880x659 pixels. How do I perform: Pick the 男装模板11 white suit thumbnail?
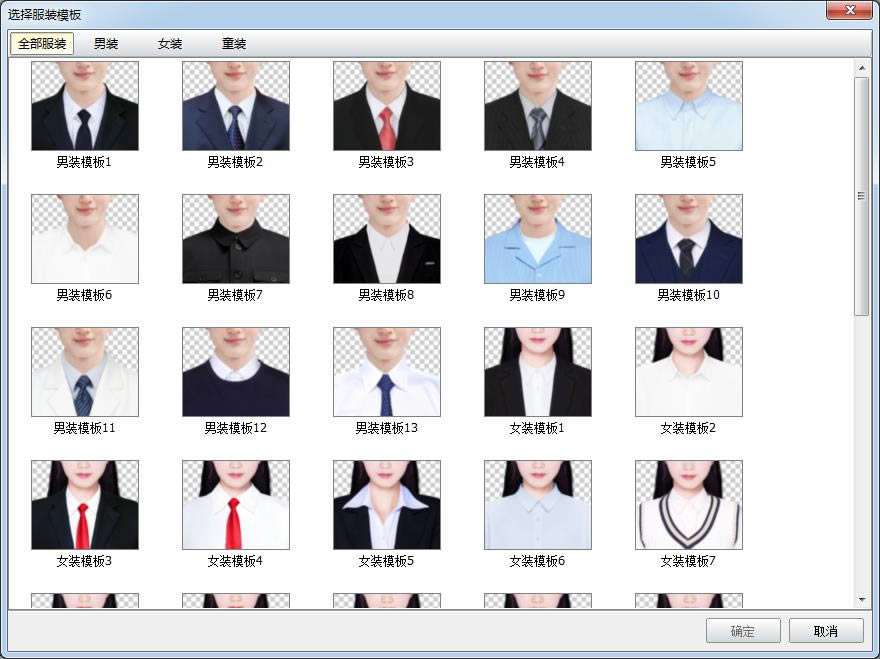(85, 372)
